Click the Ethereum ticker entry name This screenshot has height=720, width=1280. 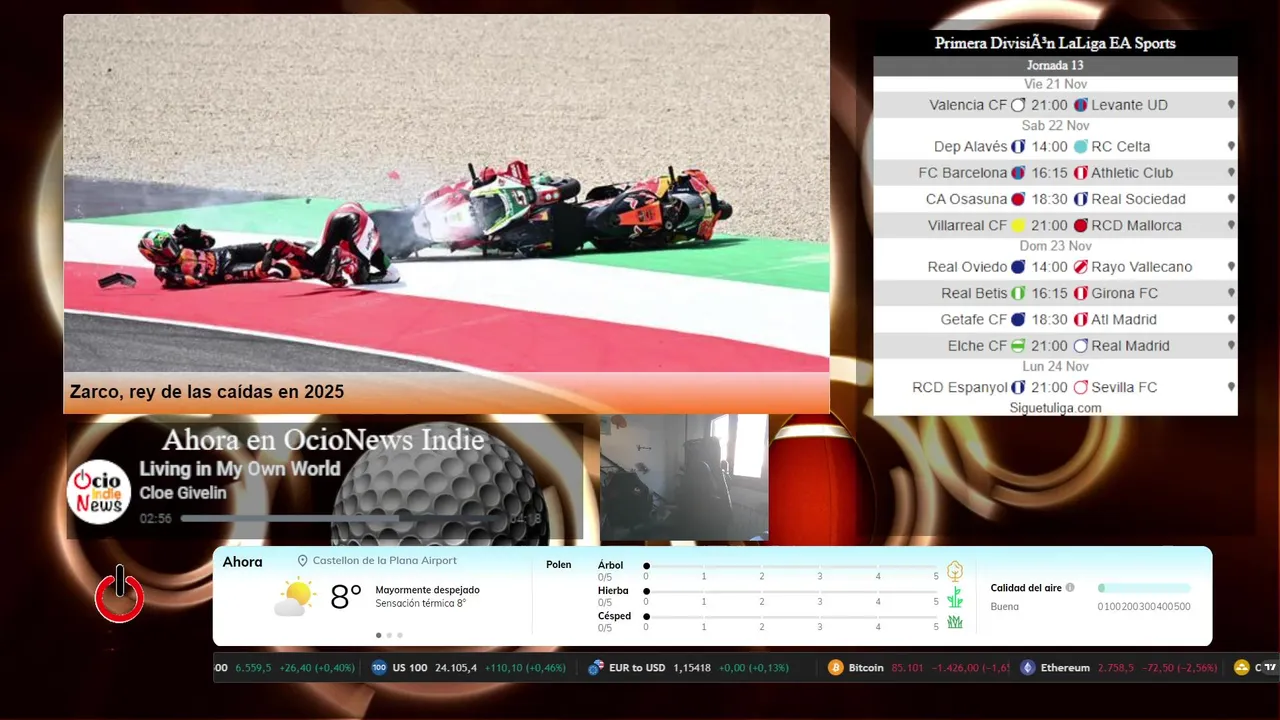tap(1065, 668)
